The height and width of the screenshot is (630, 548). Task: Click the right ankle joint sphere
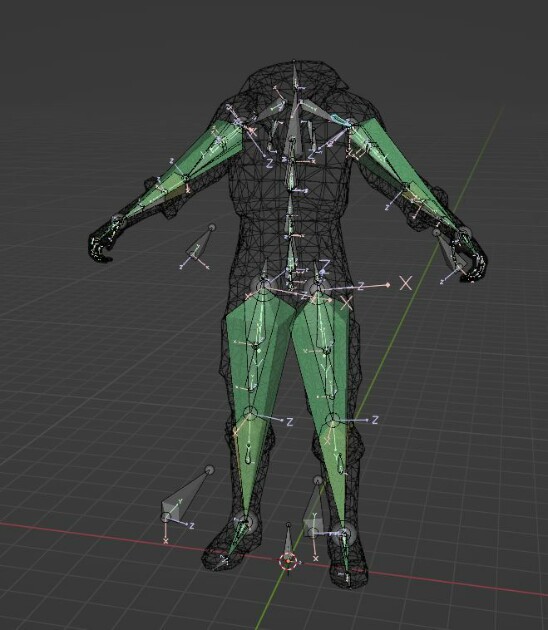pyautogui.click(x=342, y=534)
